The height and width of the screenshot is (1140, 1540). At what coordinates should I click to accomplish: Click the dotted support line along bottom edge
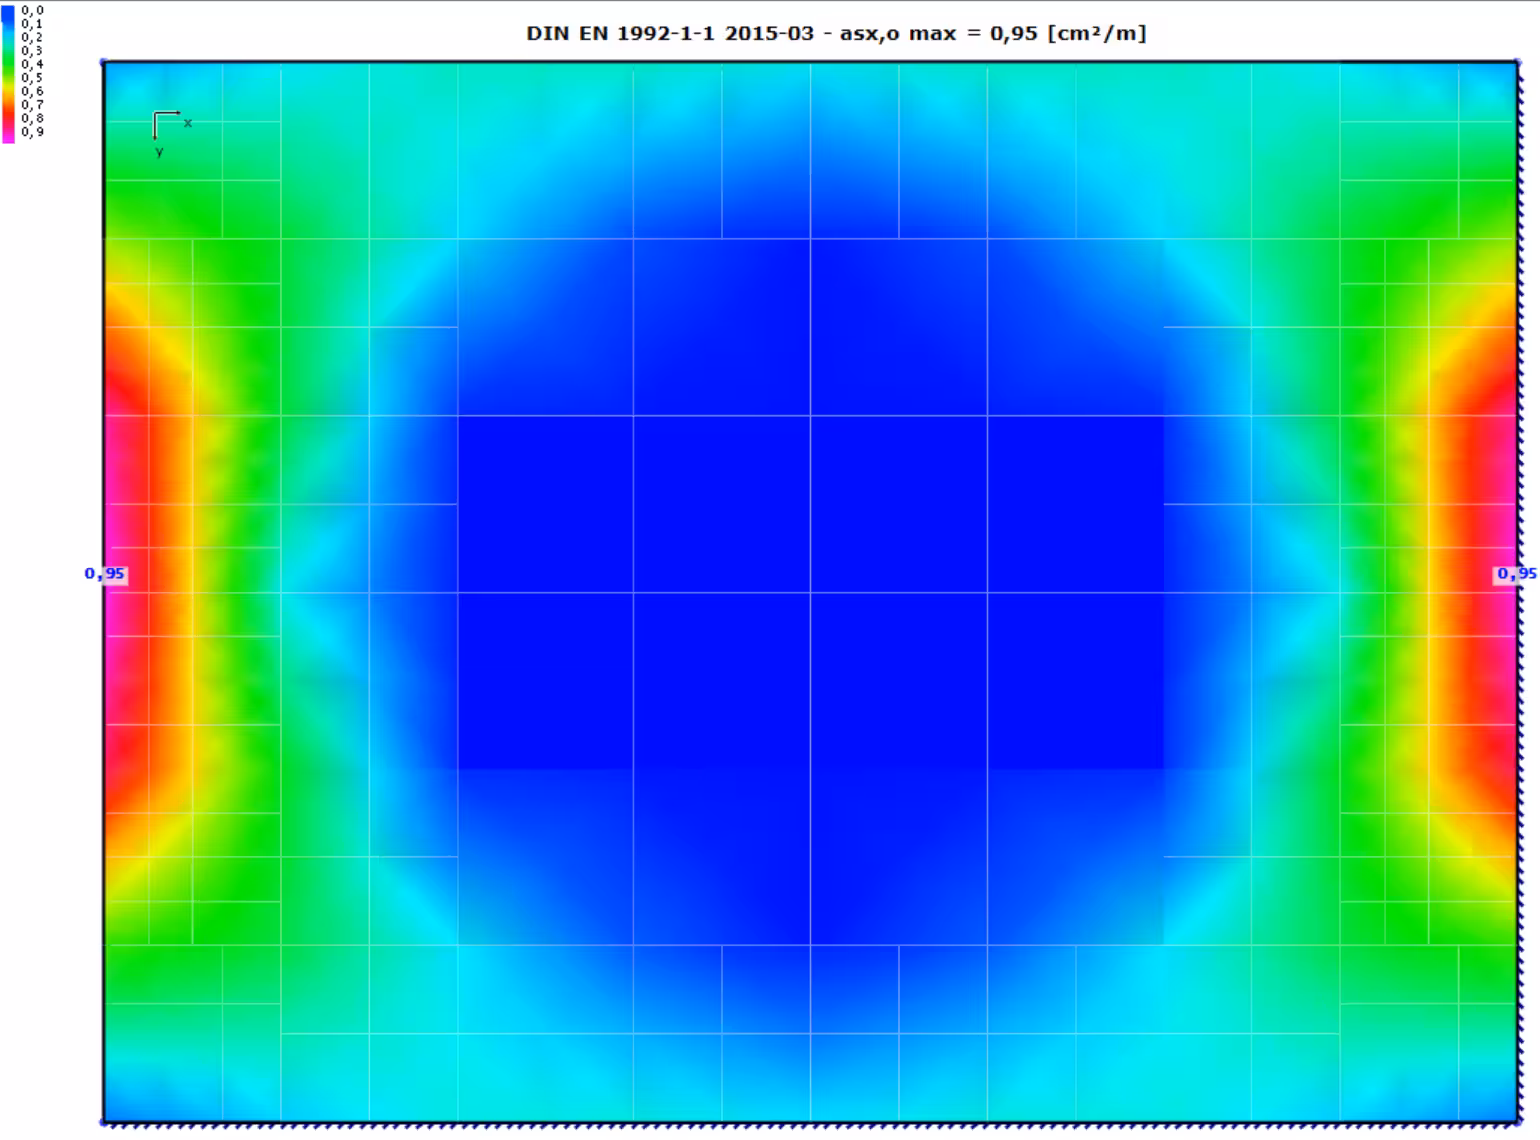810,1125
